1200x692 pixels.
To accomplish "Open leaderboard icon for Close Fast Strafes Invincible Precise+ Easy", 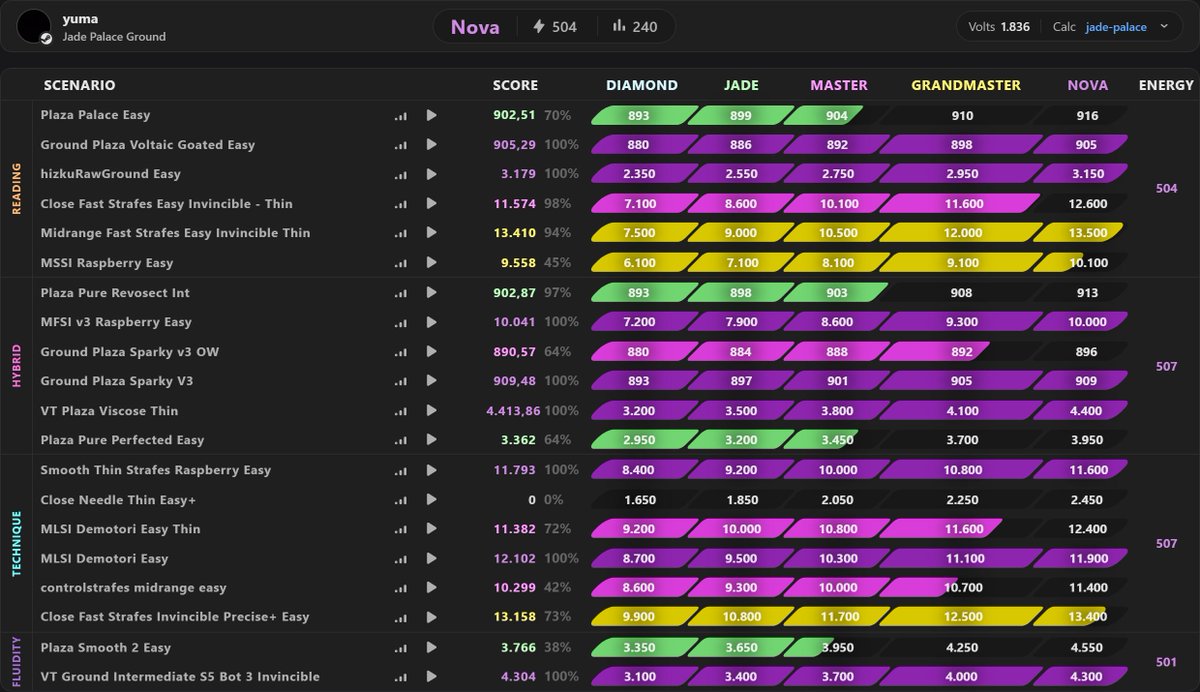I will click(401, 617).
